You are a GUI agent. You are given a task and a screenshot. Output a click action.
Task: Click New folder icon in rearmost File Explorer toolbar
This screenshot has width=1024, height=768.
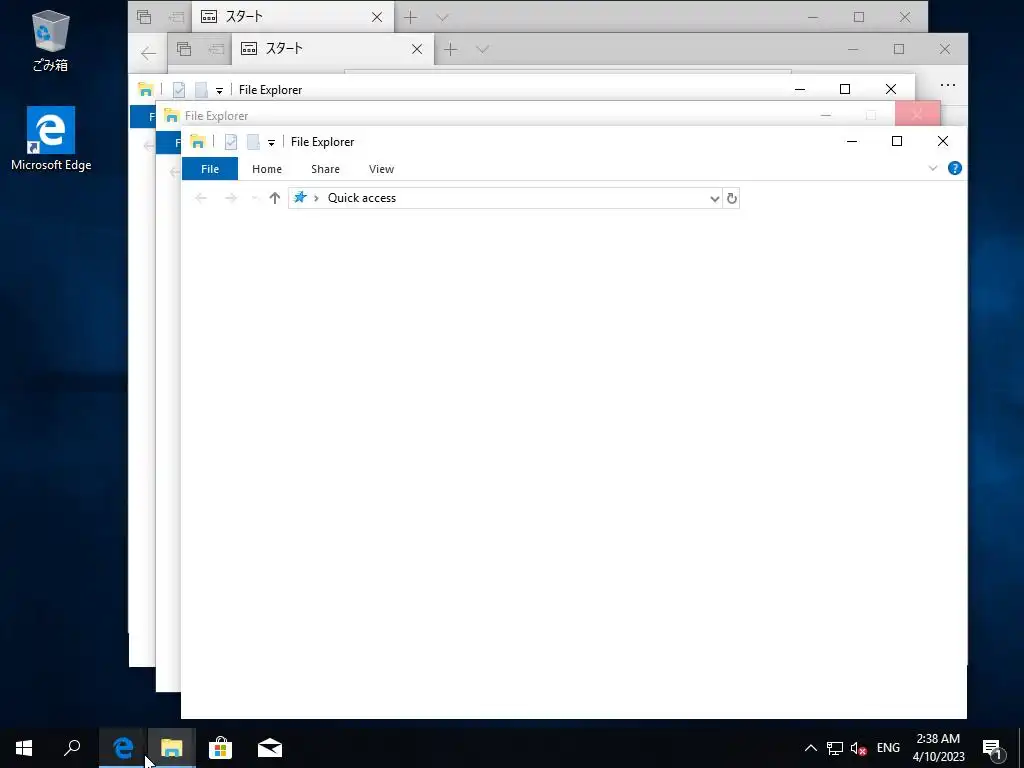(201, 89)
